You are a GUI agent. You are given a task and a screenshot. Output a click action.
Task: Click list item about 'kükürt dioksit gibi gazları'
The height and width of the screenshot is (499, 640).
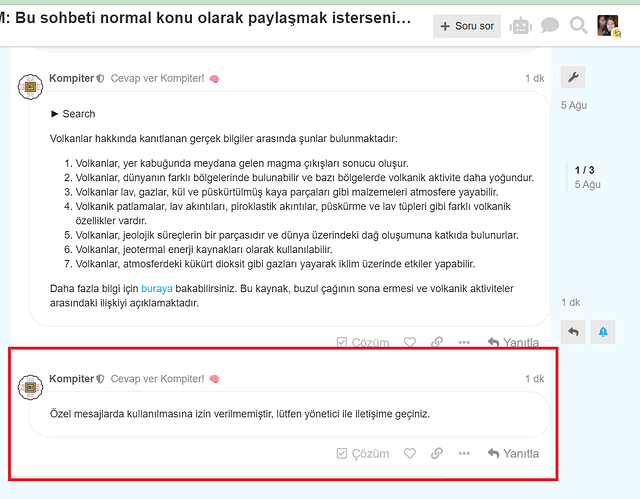pyautogui.click(x=275, y=264)
